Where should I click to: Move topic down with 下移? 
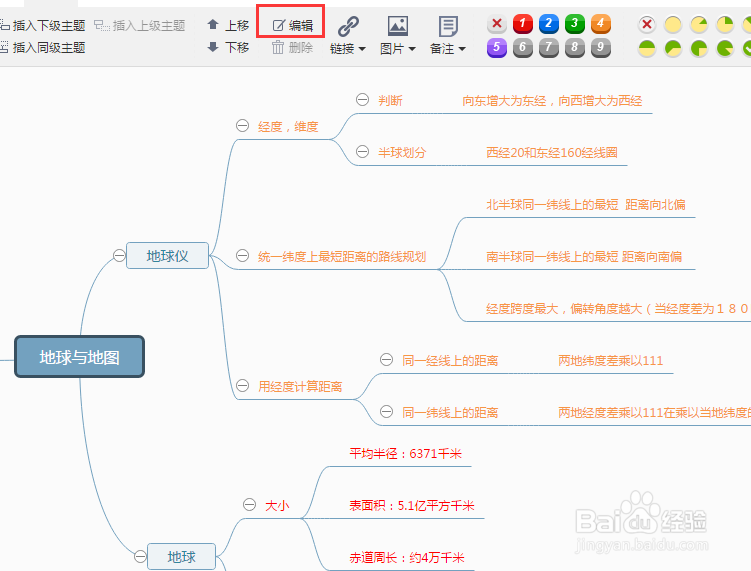pyautogui.click(x=228, y=47)
